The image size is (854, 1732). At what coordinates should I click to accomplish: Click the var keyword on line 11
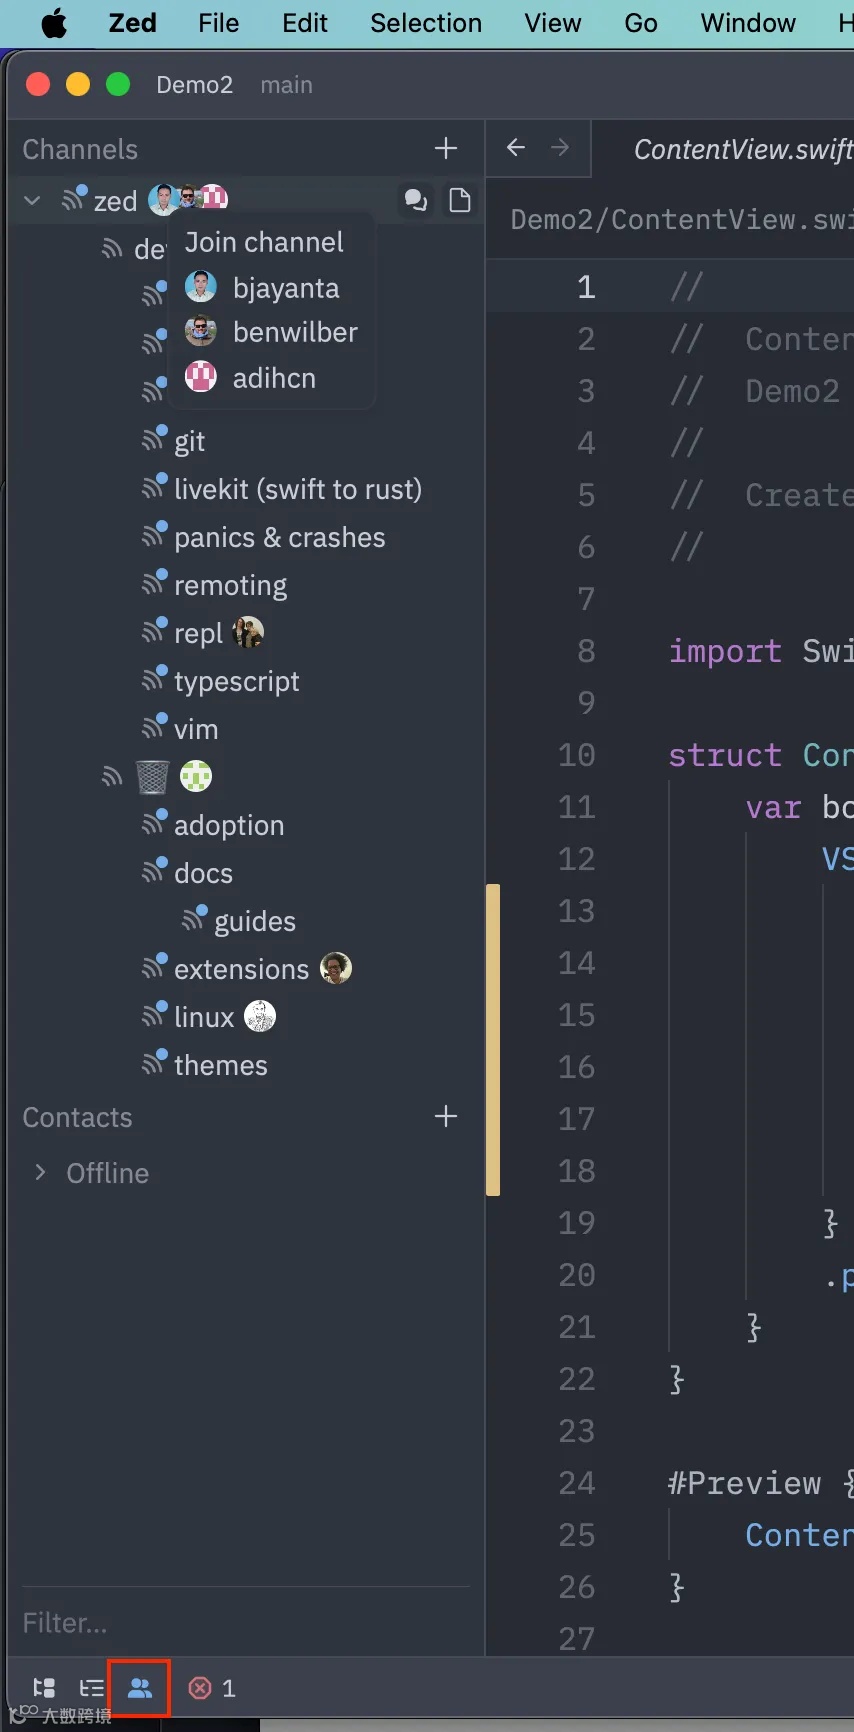click(773, 807)
